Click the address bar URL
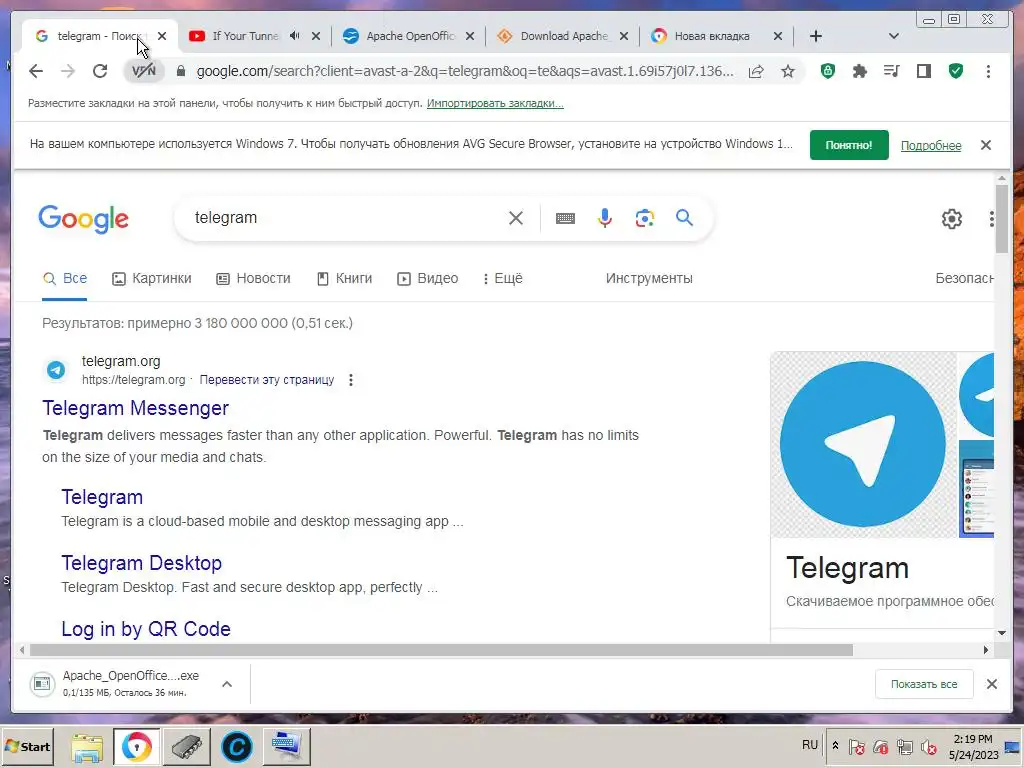The height and width of the screenshot is (768, 1024). [x=465, y=71]
